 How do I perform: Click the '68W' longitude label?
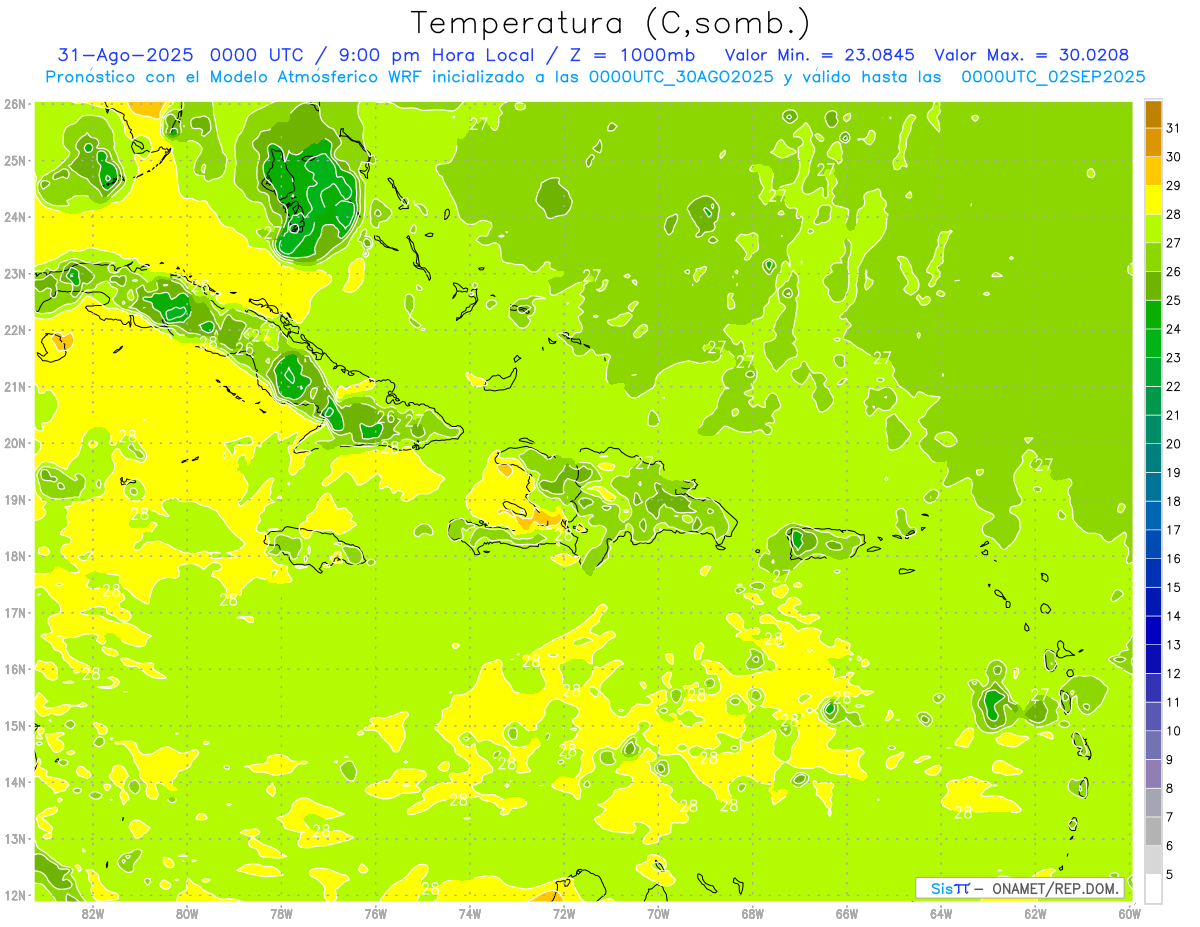point(753,913)
